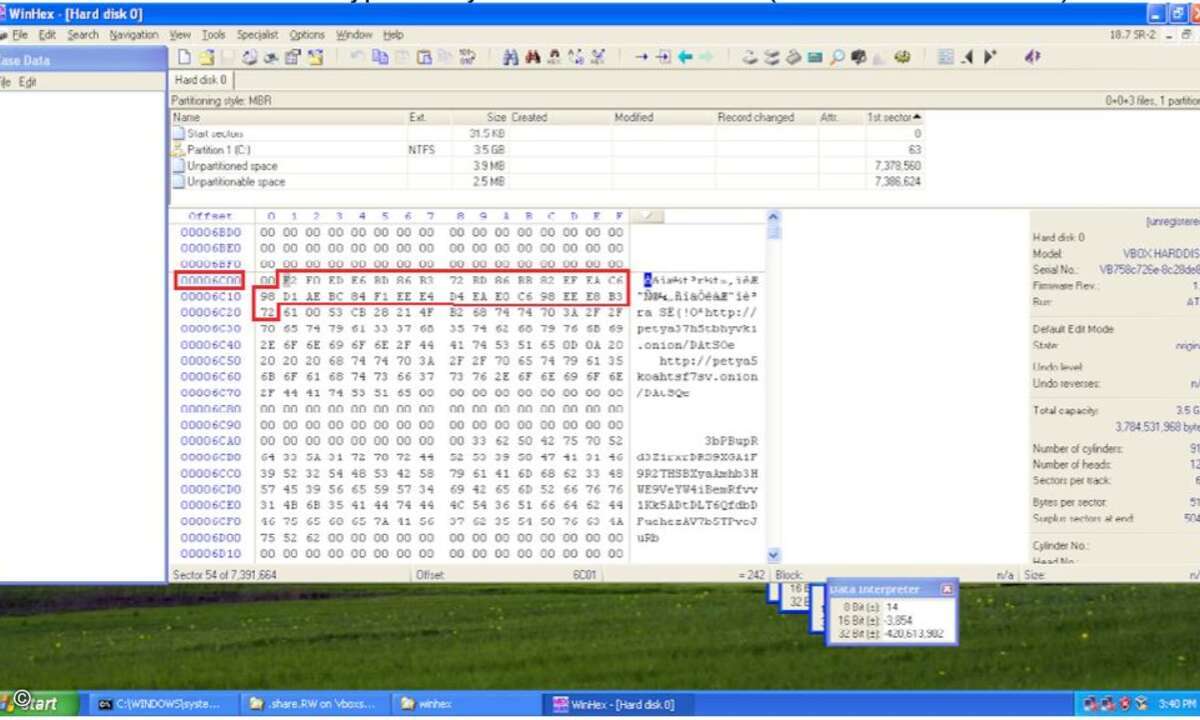The width and height of the screenshot is (1200, 720).
Task: Click the Print toolbar icon
Action: (x=249, y=57)
